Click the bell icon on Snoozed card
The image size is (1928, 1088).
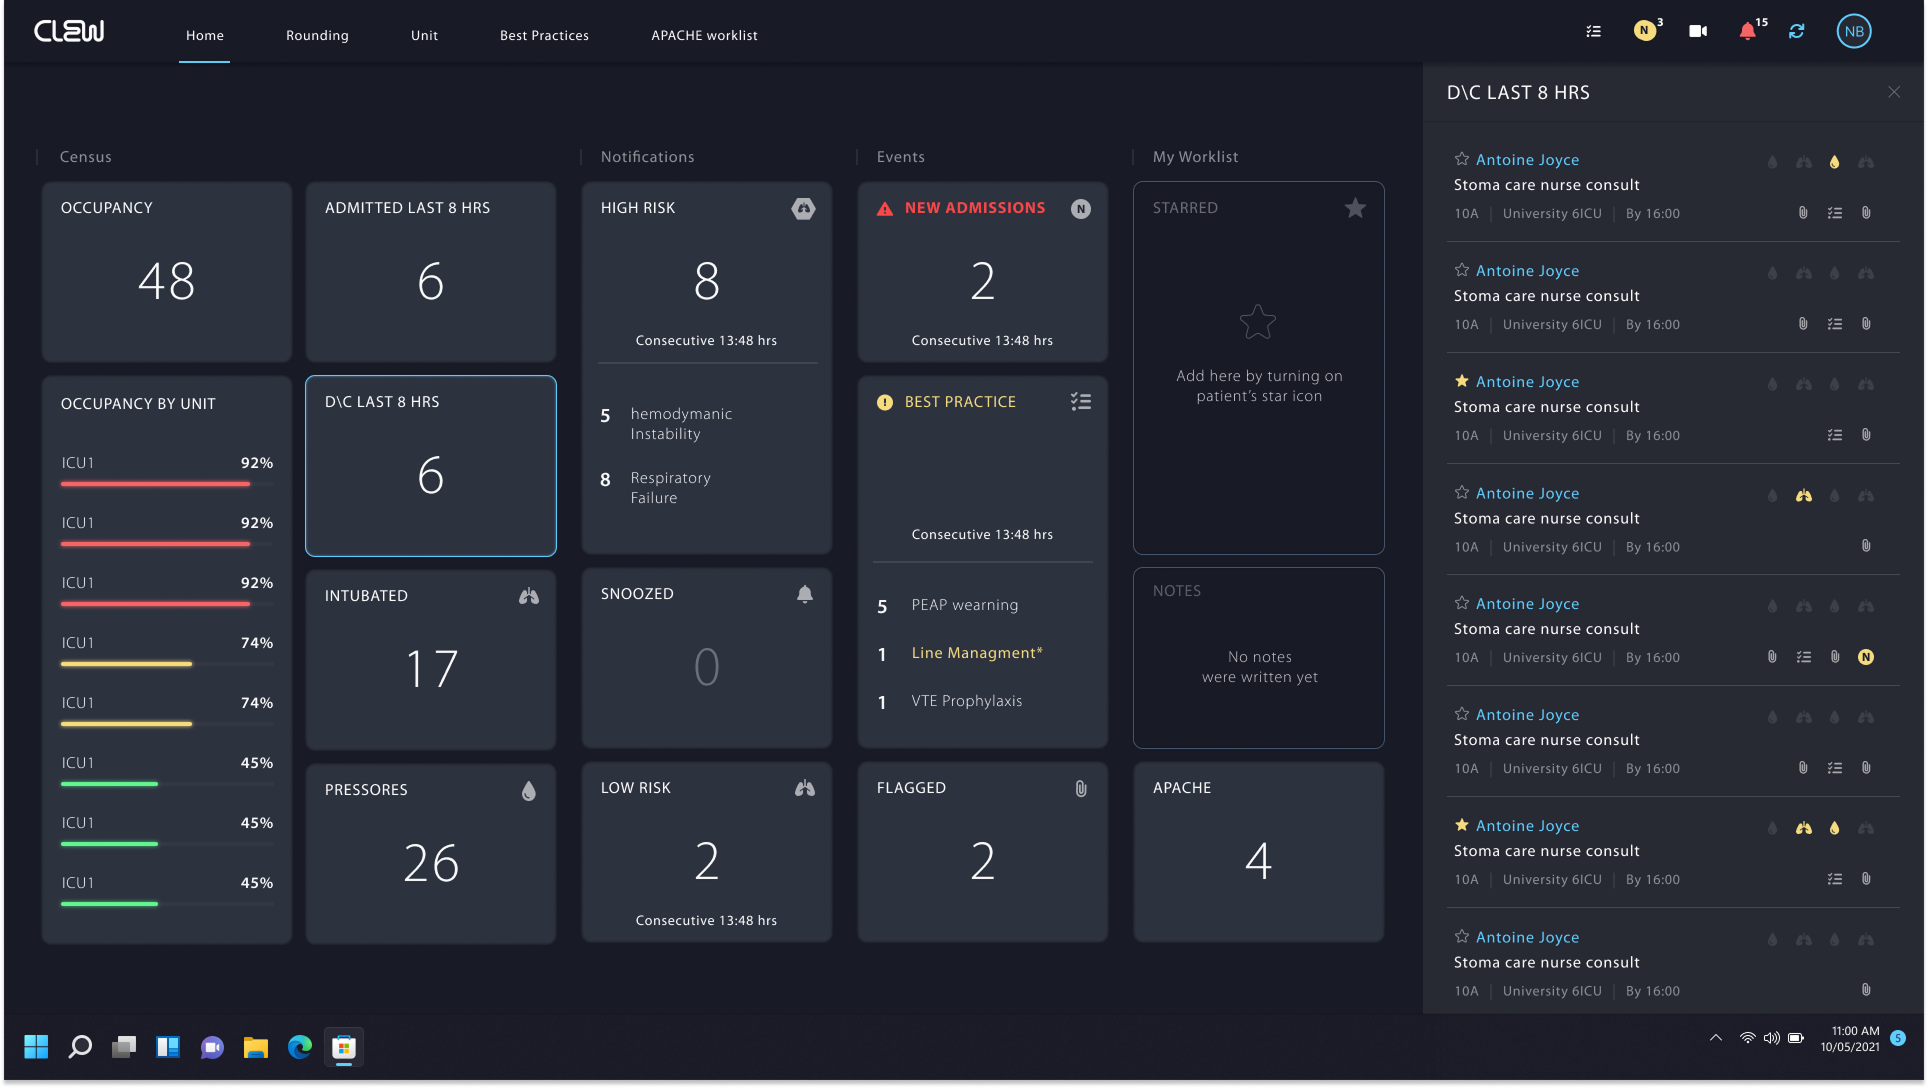tap(804, 594)
